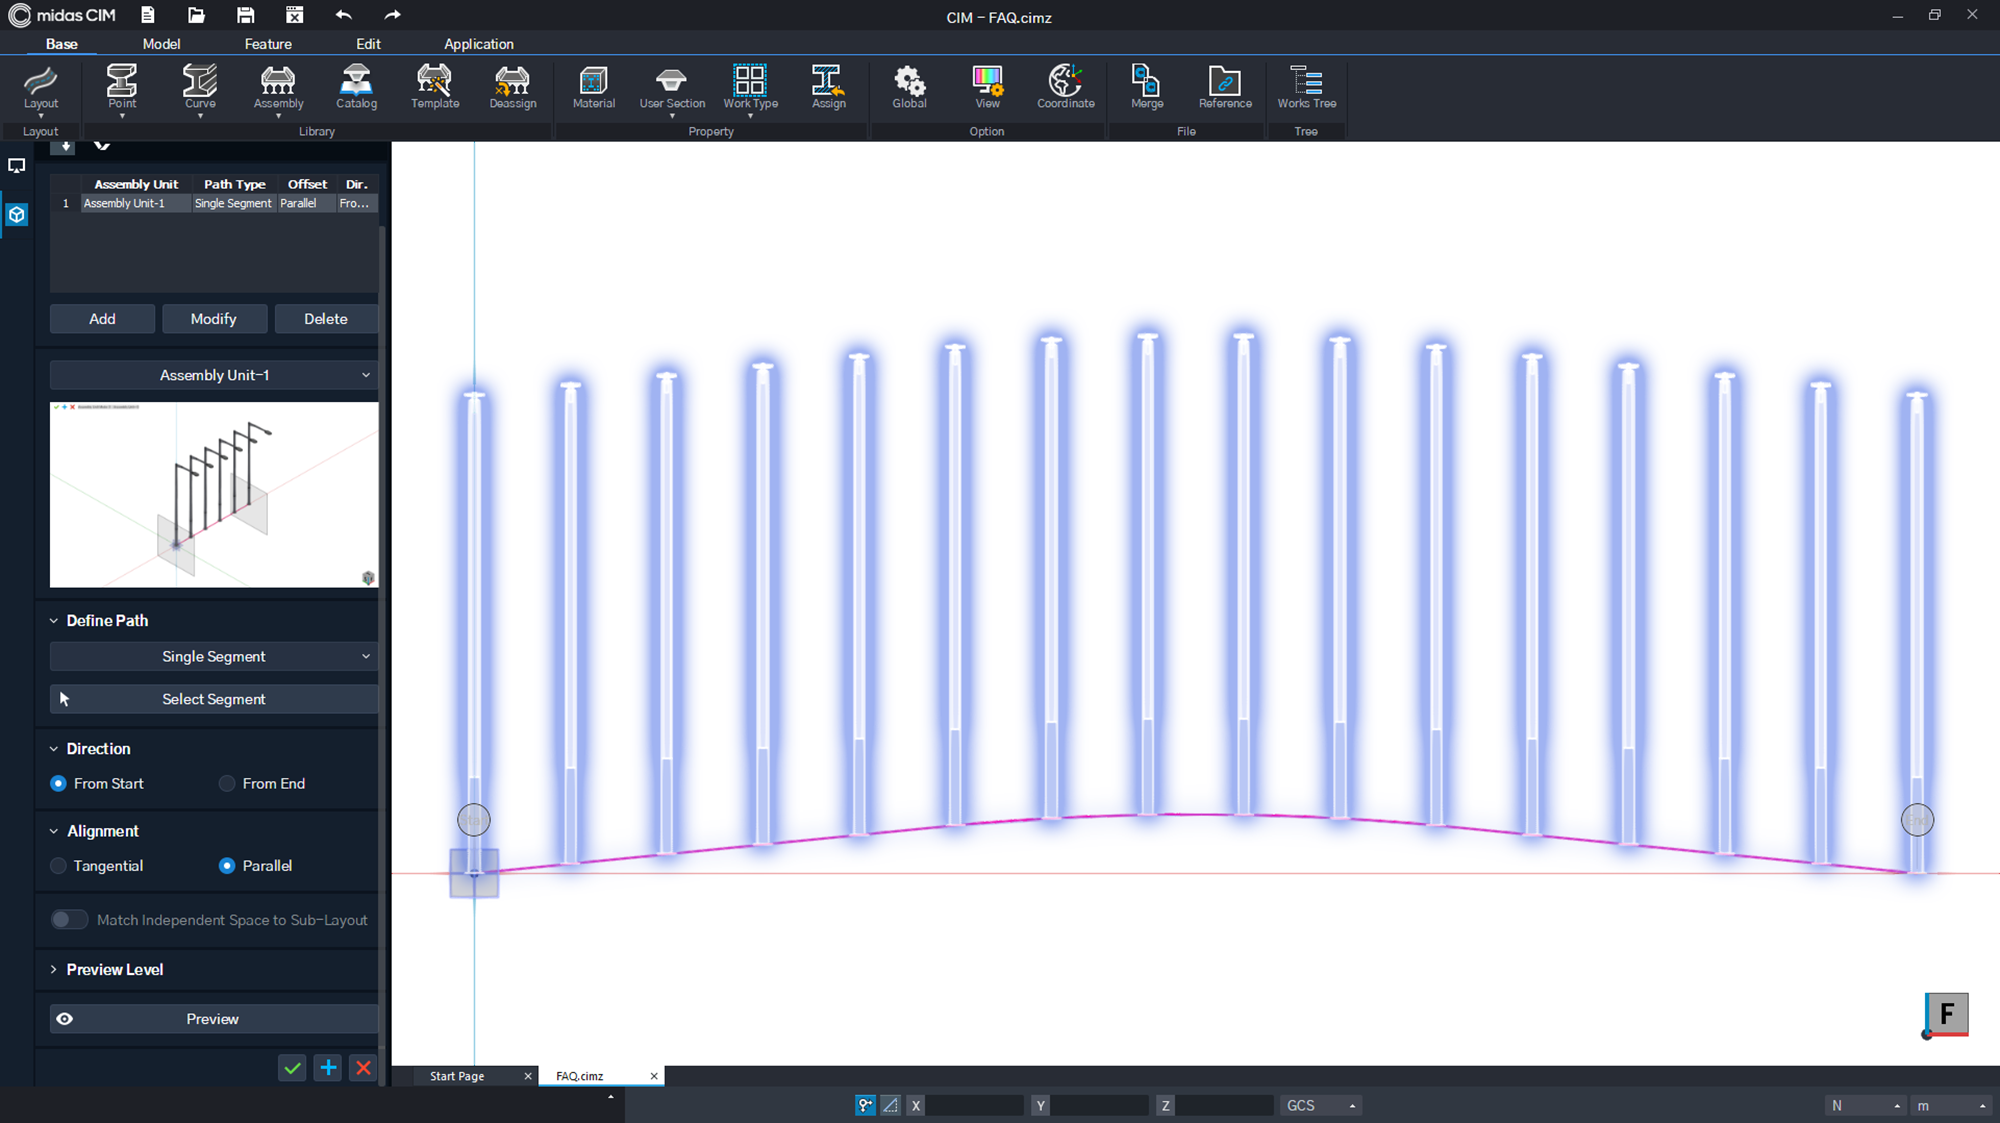Click the Select Segment button
Image resolution: width=2000 pixels, height=1123 pixels.
214,699
